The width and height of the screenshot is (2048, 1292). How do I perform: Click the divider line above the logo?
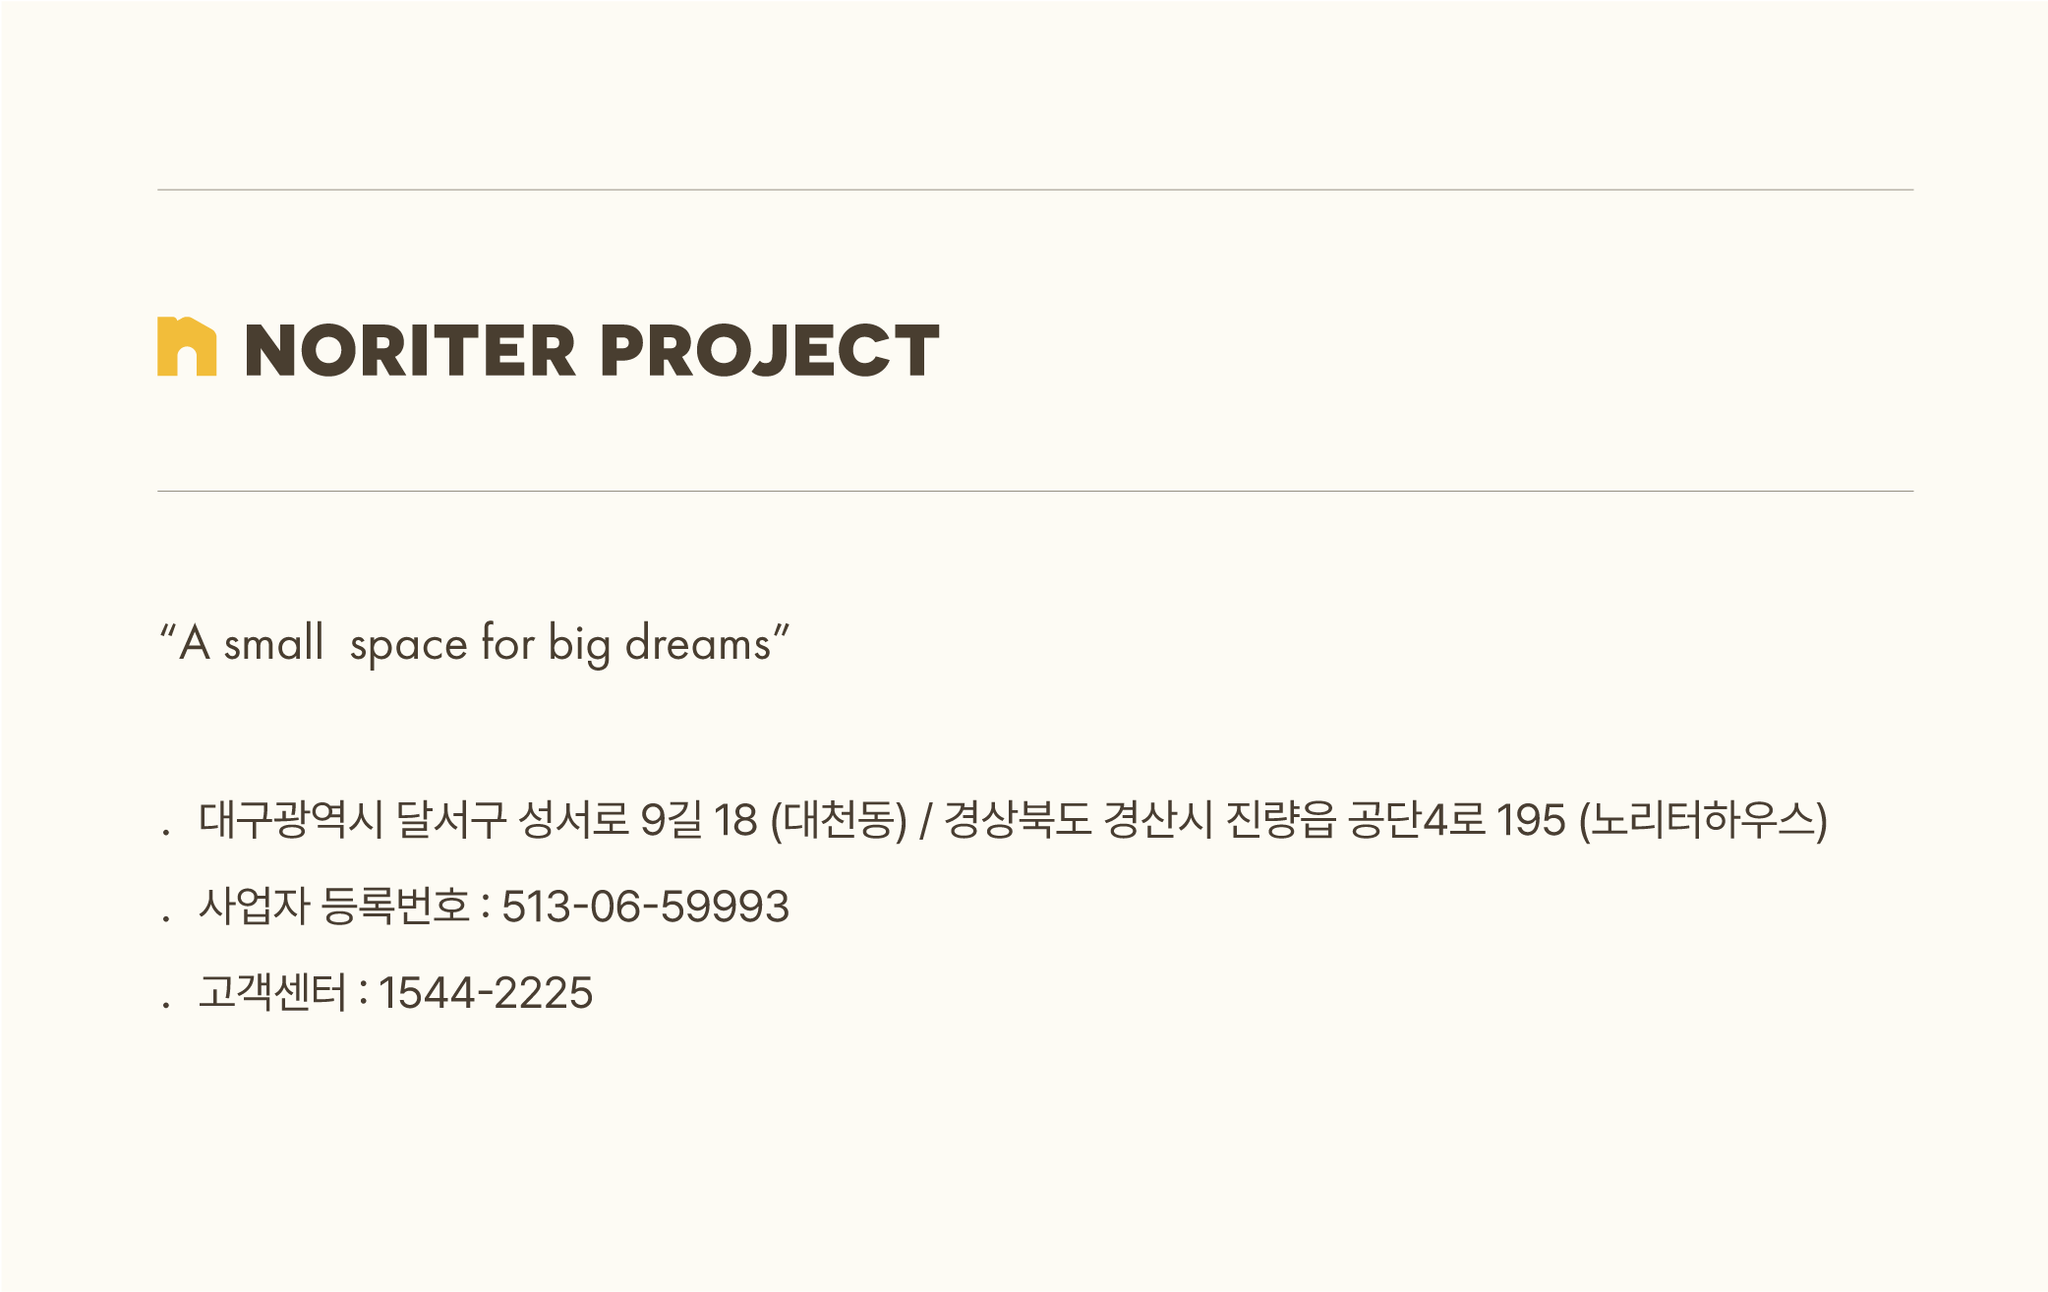[1035, 189]
